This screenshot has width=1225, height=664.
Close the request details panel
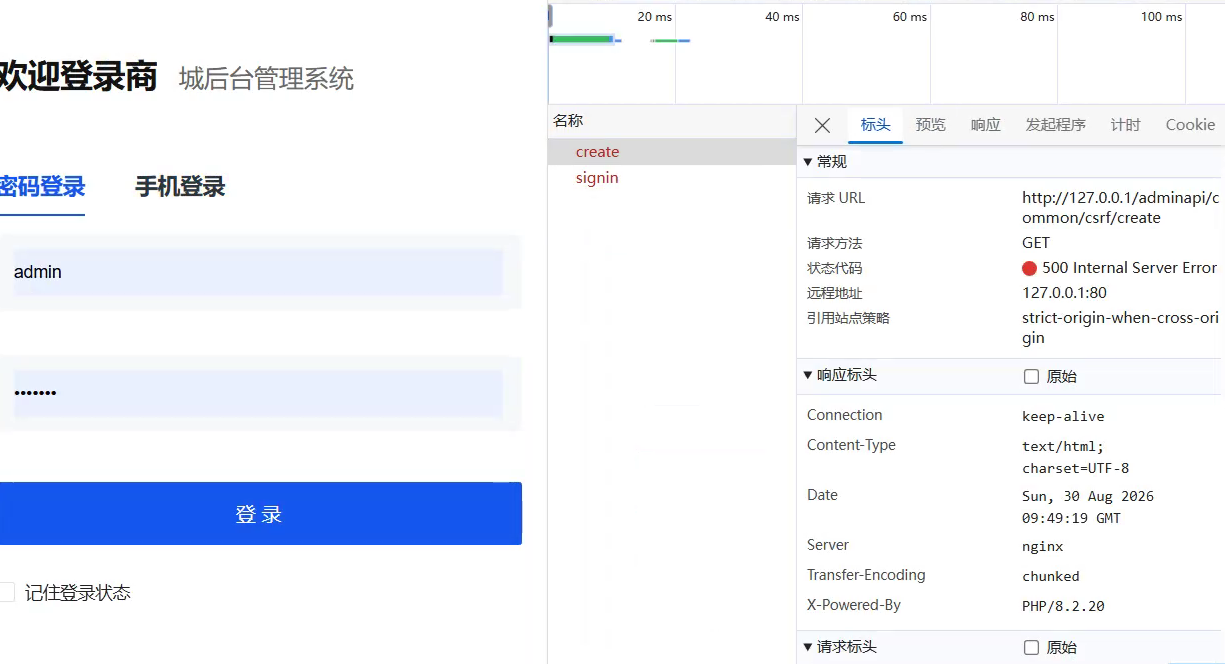(x=822, y=125)
